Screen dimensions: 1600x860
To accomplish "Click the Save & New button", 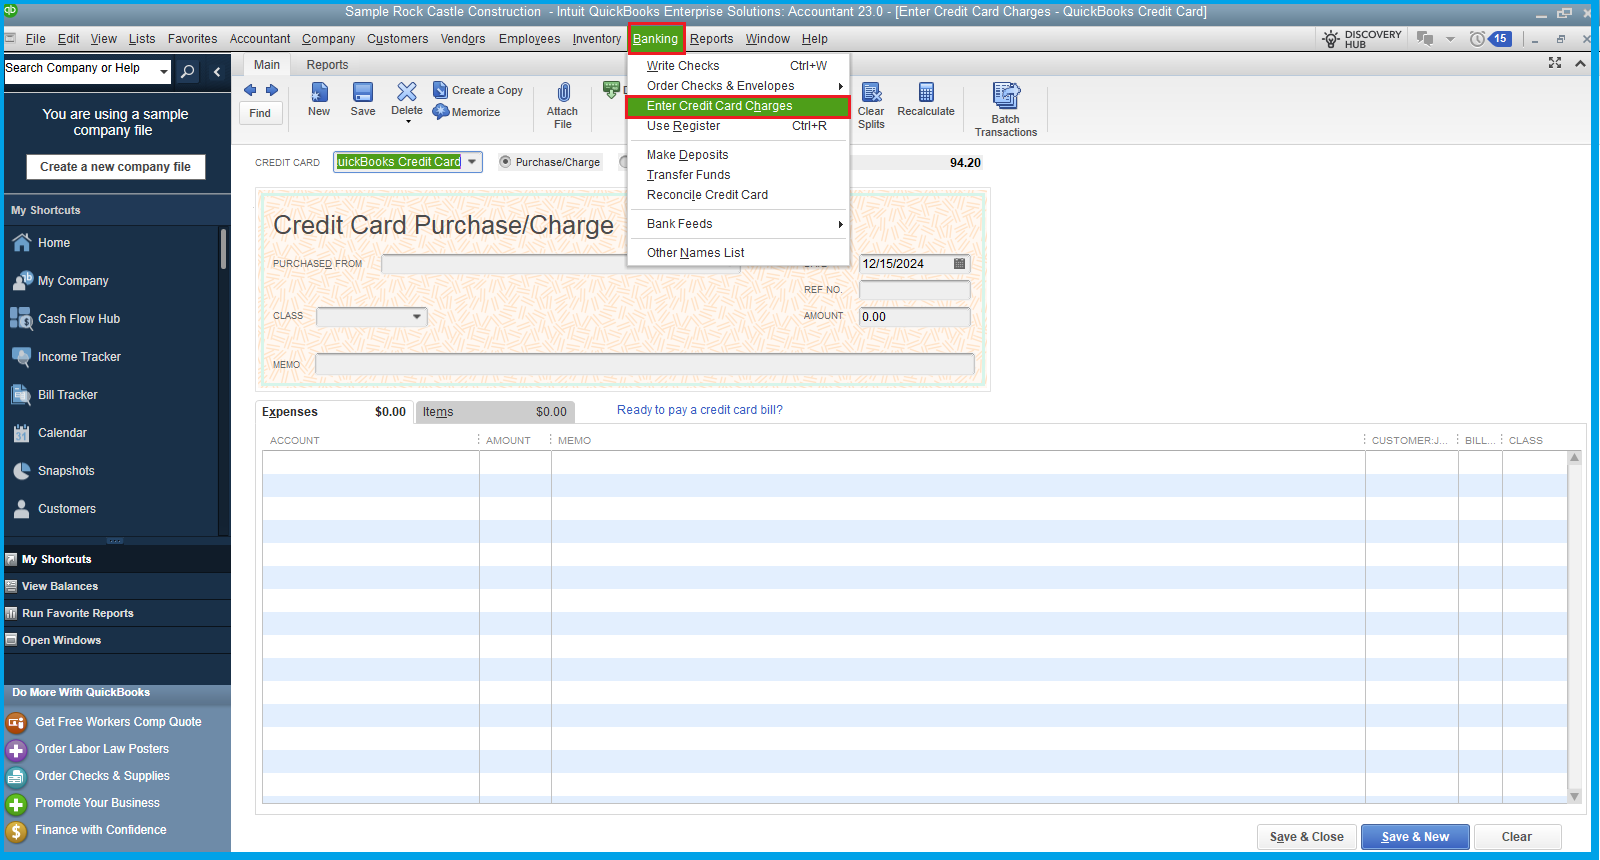I will 1415,837.
